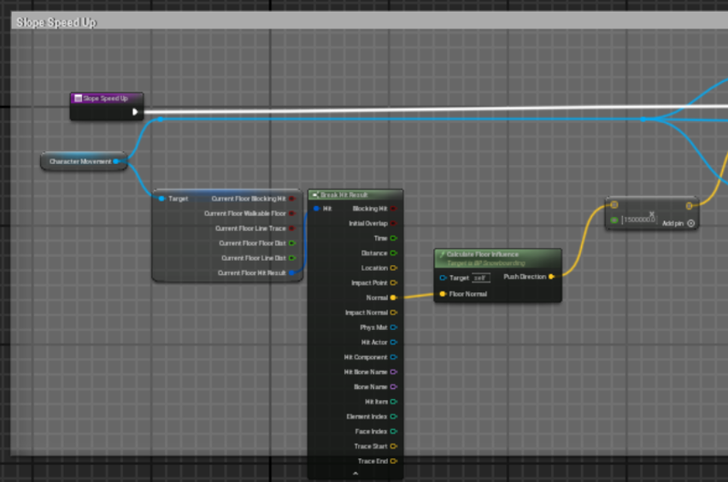728x482 pixels.
Task: Click the Hit Item output pin
Action: [x=393, y=402]
